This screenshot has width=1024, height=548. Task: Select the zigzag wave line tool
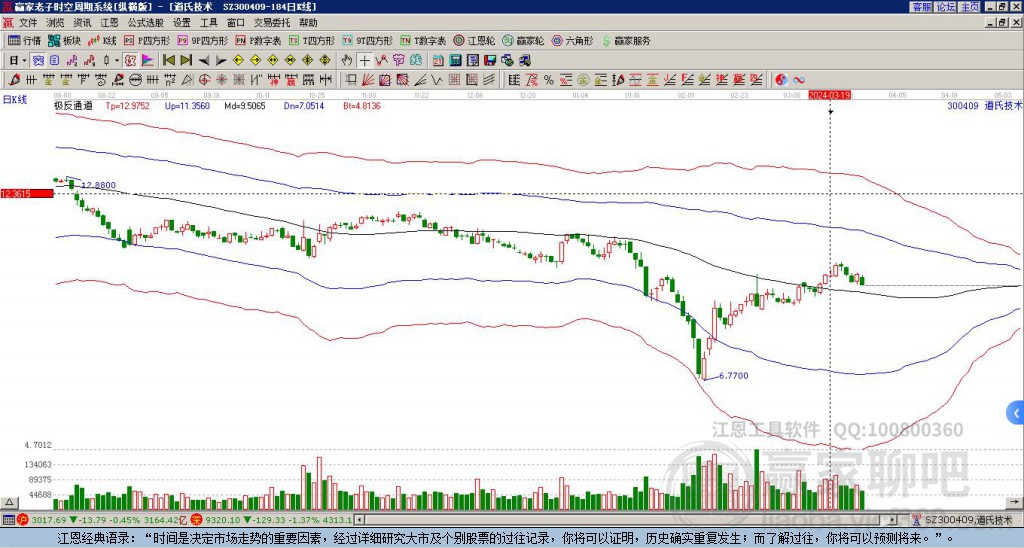point(438,80)
